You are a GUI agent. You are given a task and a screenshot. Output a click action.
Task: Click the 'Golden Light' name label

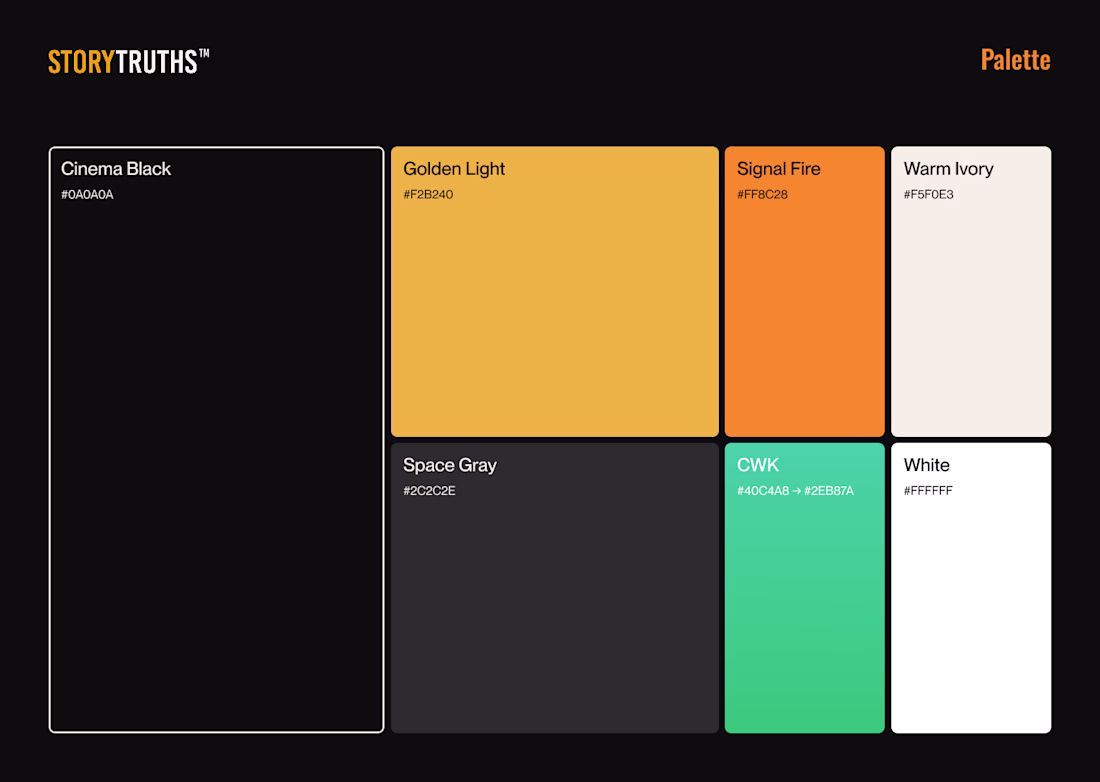coord(454,169)
